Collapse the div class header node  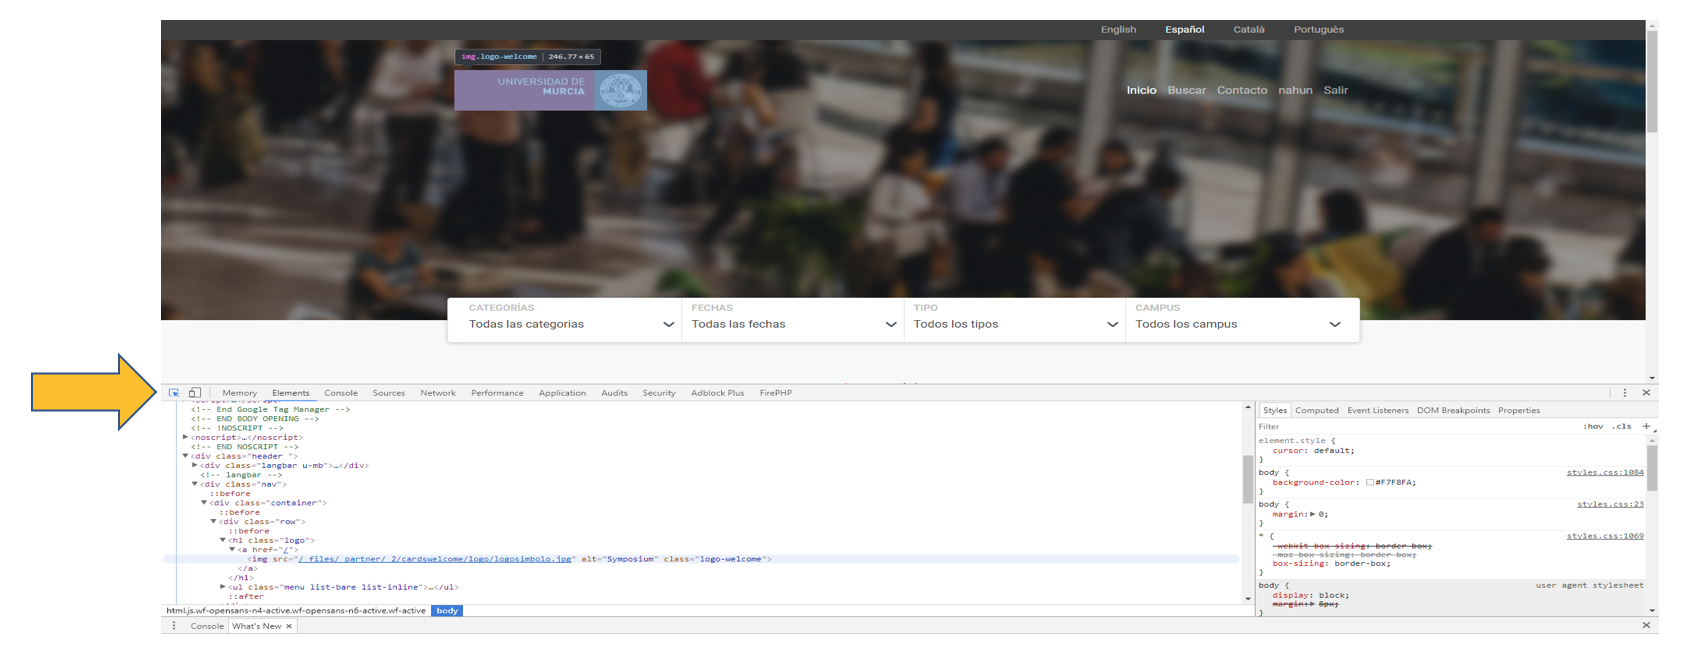tap(185, 456)
